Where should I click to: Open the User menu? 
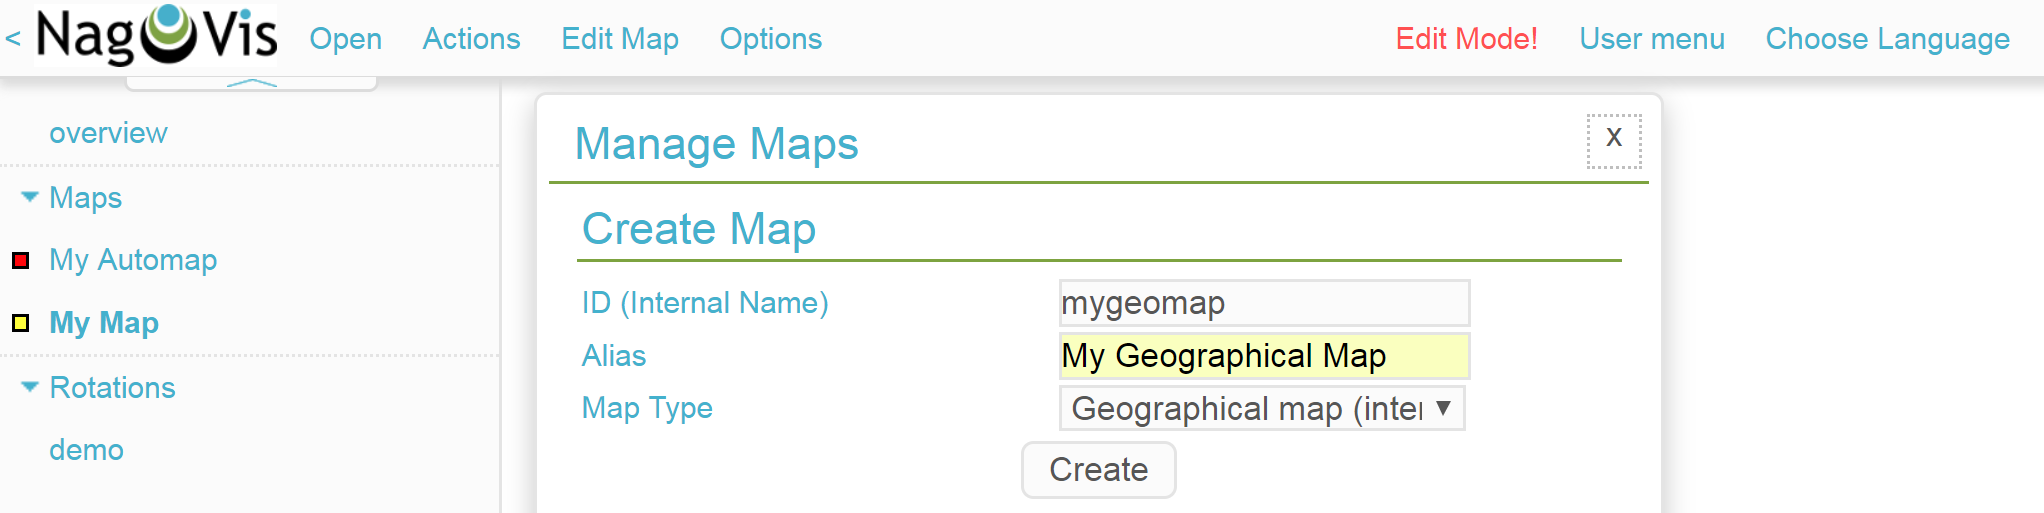click(1652, 39)
